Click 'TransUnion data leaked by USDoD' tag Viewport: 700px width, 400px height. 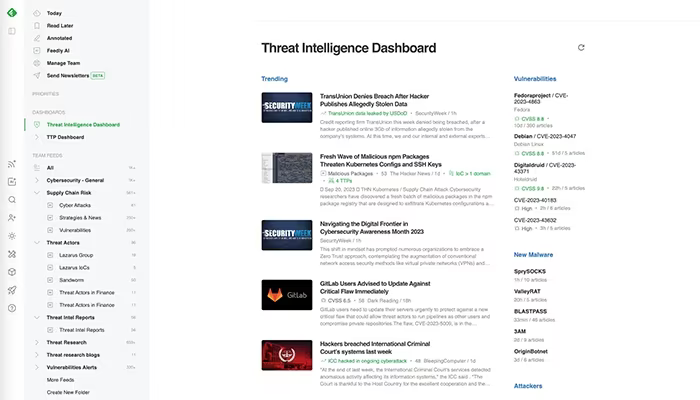(x=367, y=113)
